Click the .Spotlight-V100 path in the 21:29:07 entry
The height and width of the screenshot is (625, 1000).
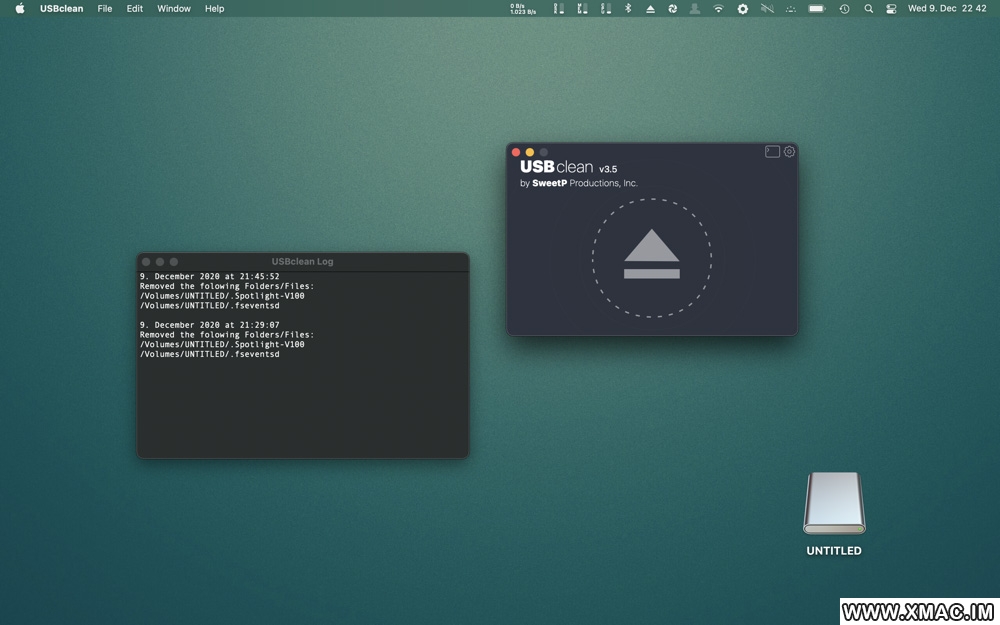click(x=222, y=344)
